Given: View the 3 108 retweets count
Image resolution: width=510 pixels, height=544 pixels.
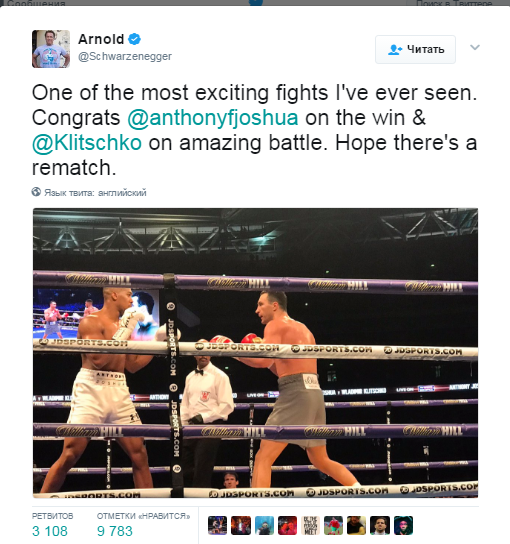Looking at the screenshot, I should point(50,531).
